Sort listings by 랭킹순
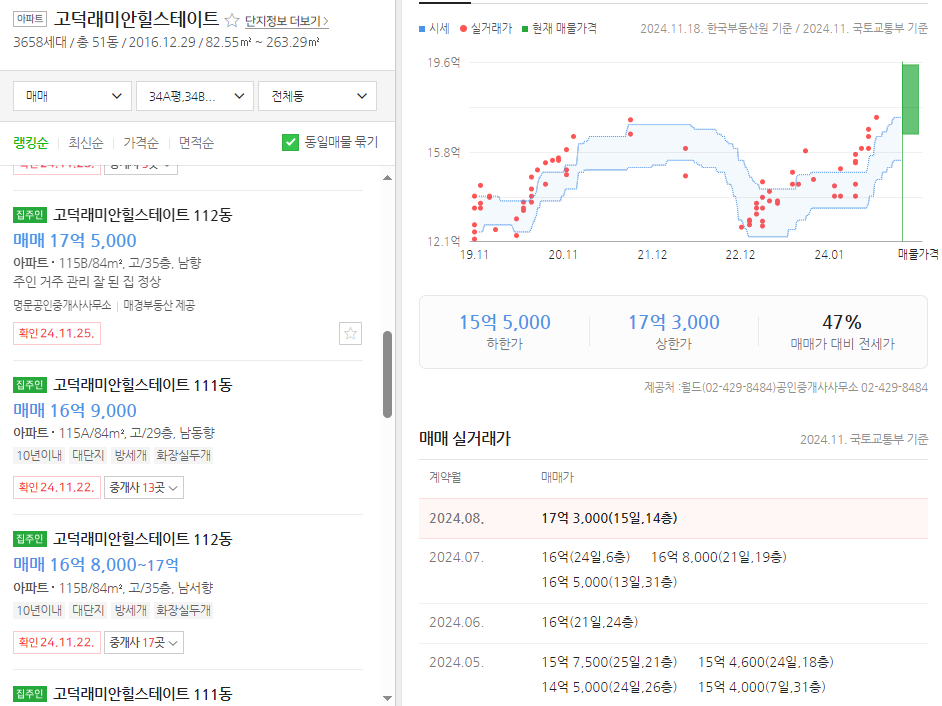Viewport: 942px width, 706px height. tap(31, 142)
